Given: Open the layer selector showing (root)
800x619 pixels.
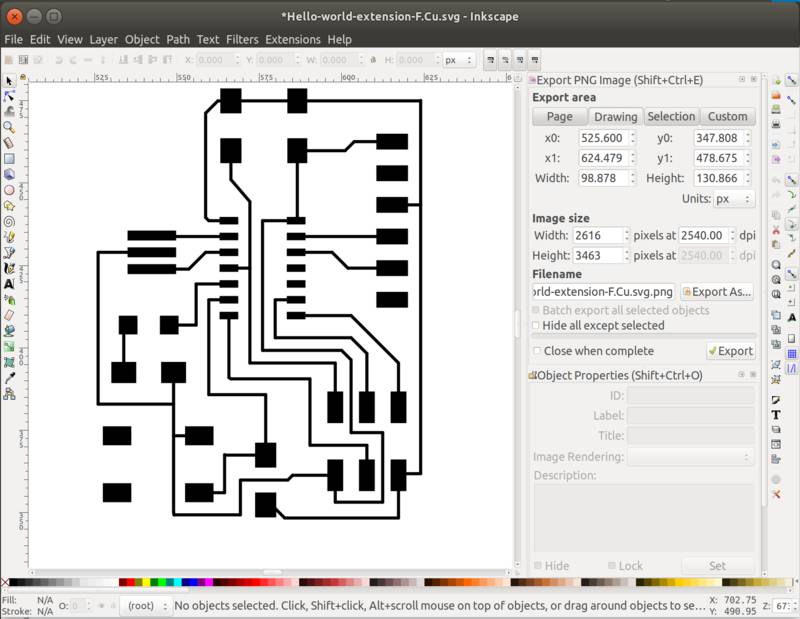Looking at the screenshot, I should (x=140, y=606).
